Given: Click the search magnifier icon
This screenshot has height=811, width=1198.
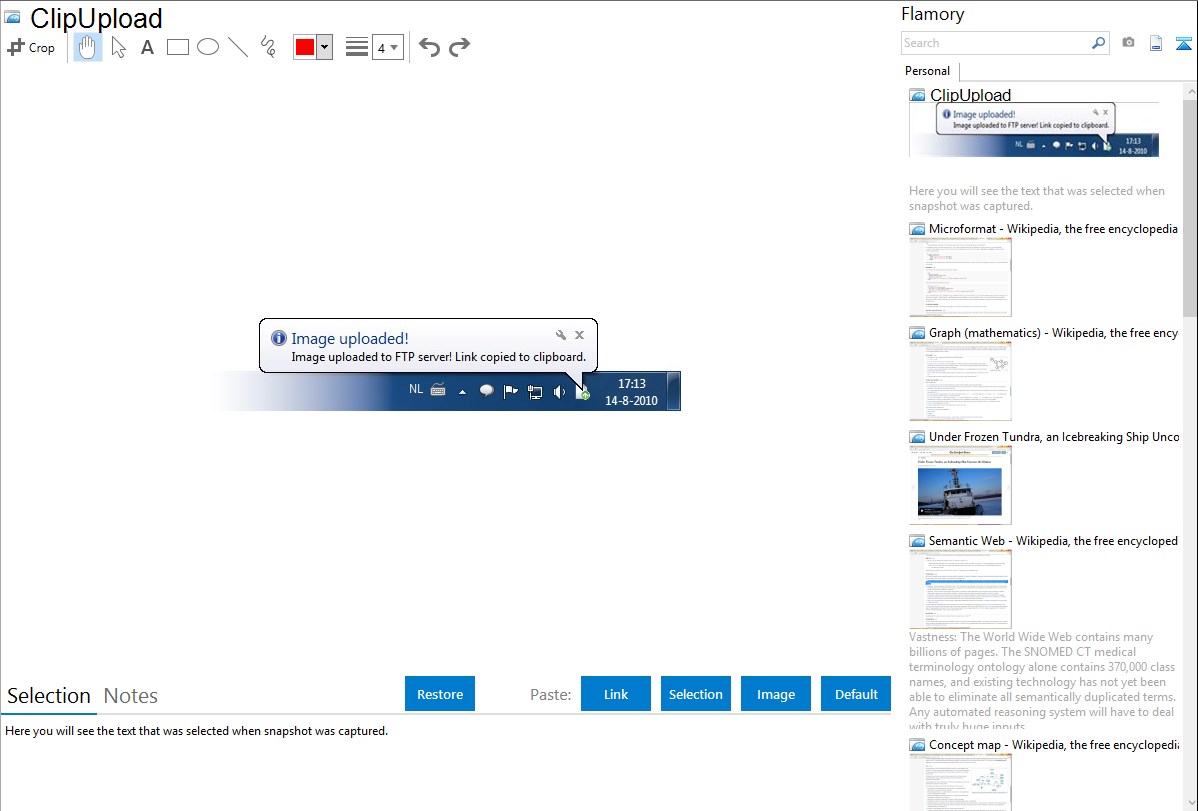Looking at the screenshot, I should pyautogui.click(x=1099, y=43).
